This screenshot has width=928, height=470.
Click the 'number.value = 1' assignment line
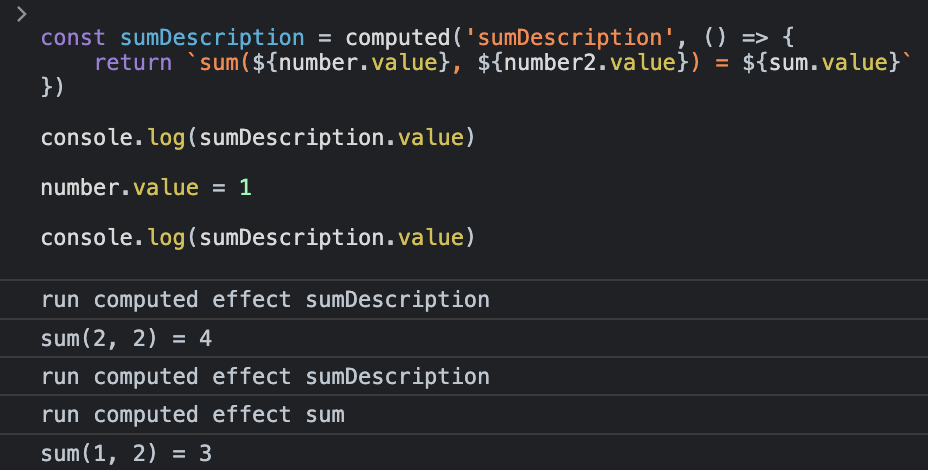tap(145, 187)
